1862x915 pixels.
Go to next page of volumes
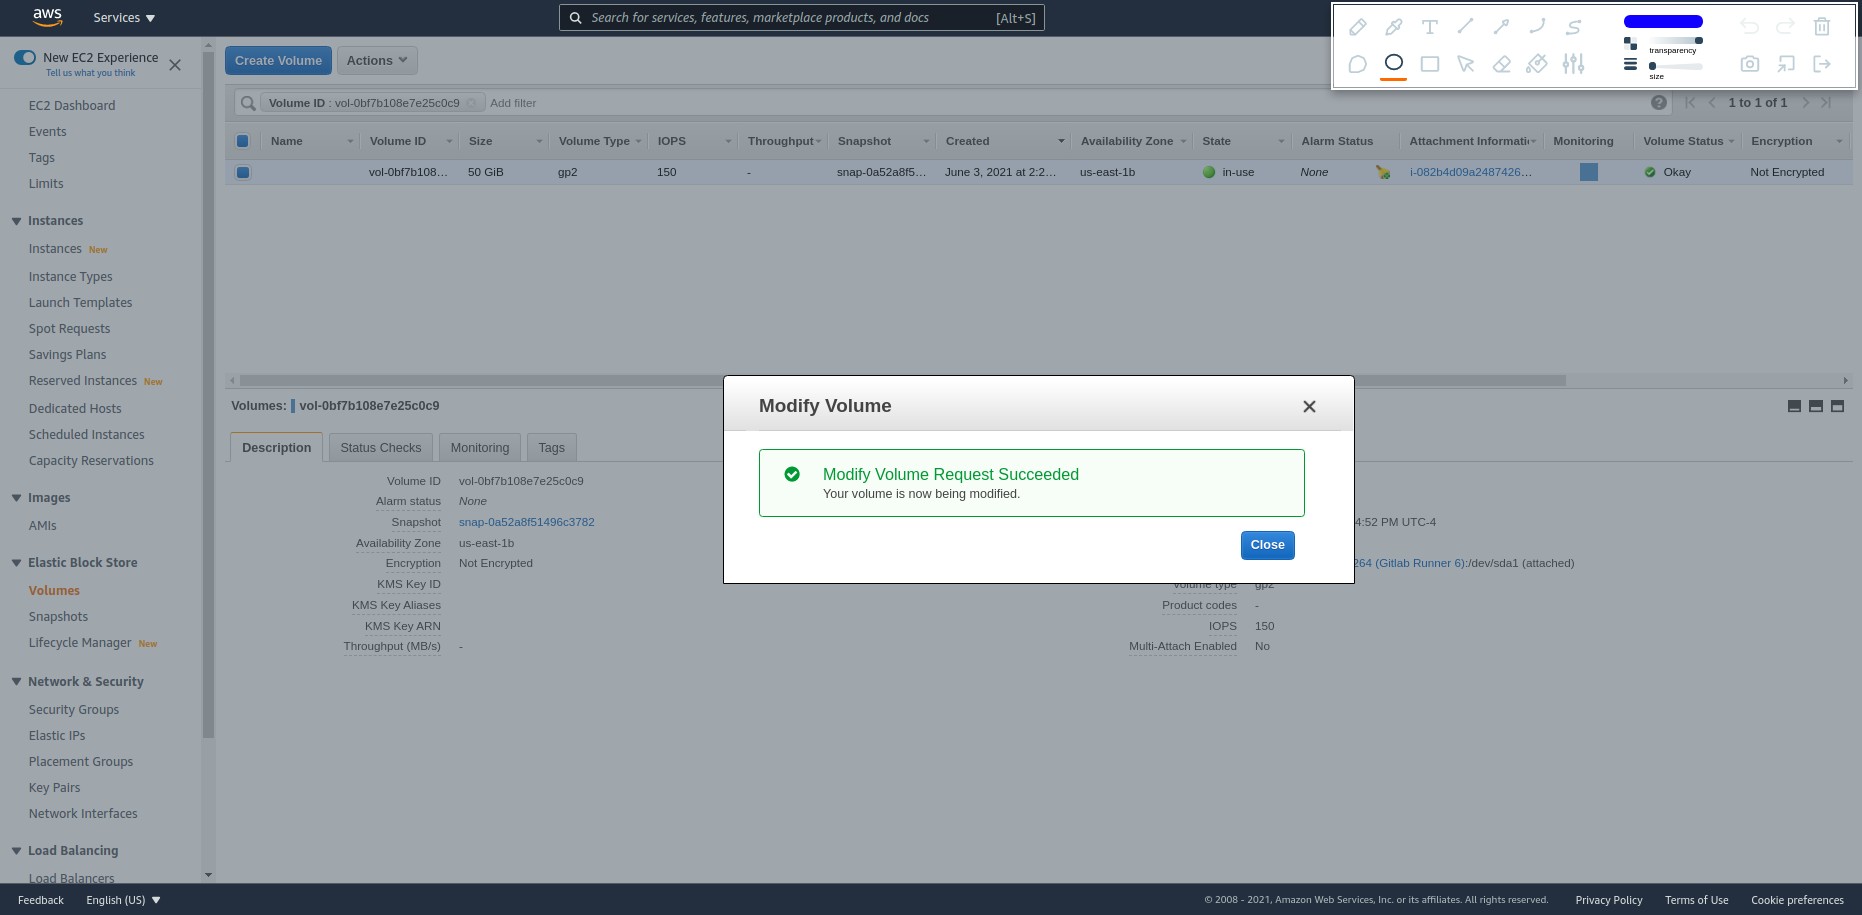pos(1805,102)
